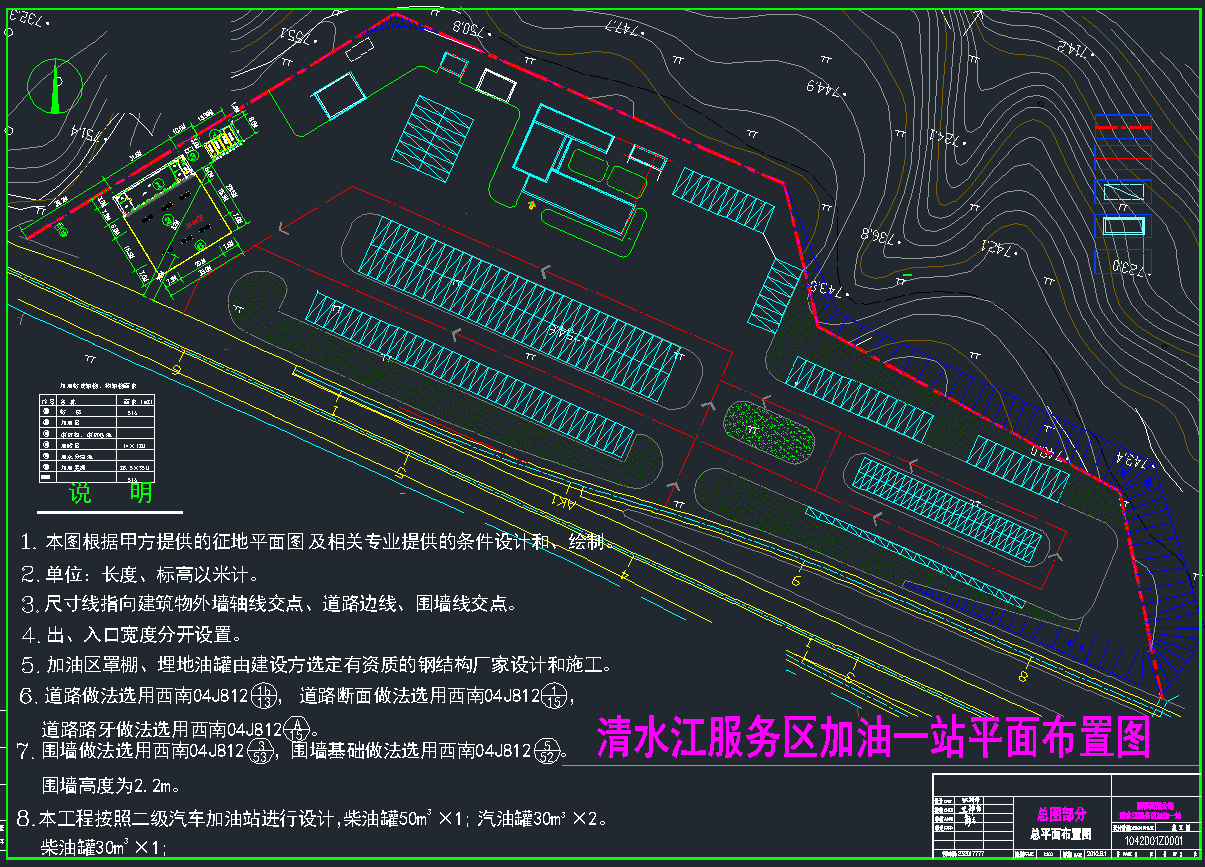Click the circled 5/52 detail reference in note 7
This screenshot has height=867, width=1205.
[x=546, y=748]
